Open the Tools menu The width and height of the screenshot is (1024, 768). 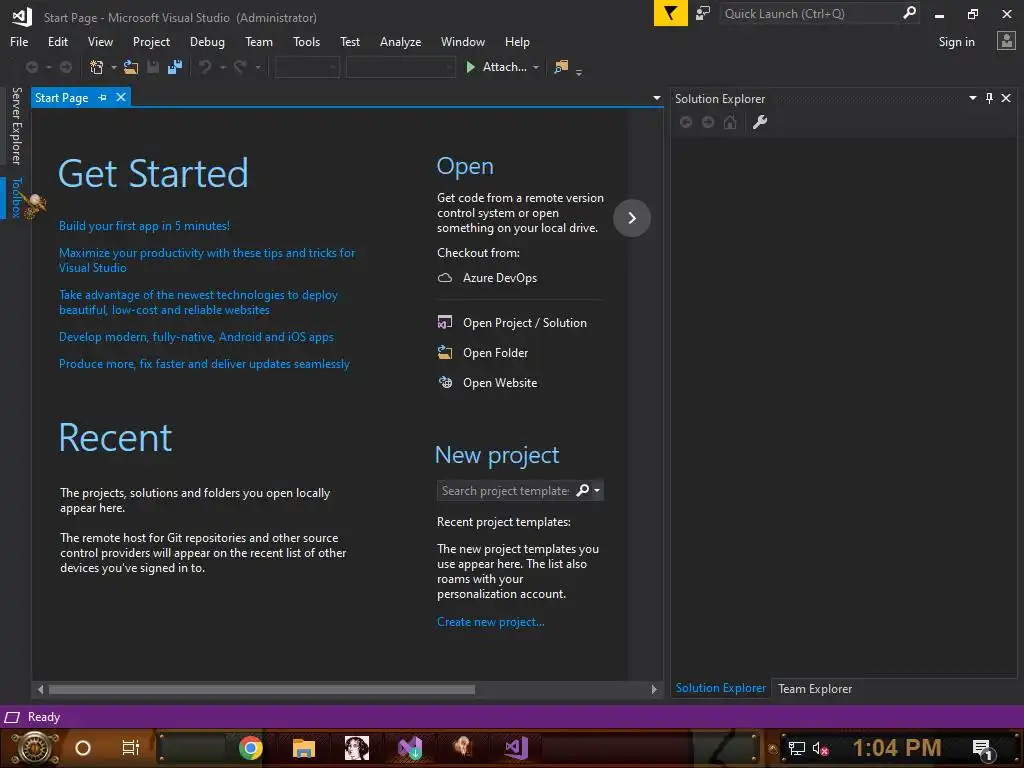coord(306,42)
